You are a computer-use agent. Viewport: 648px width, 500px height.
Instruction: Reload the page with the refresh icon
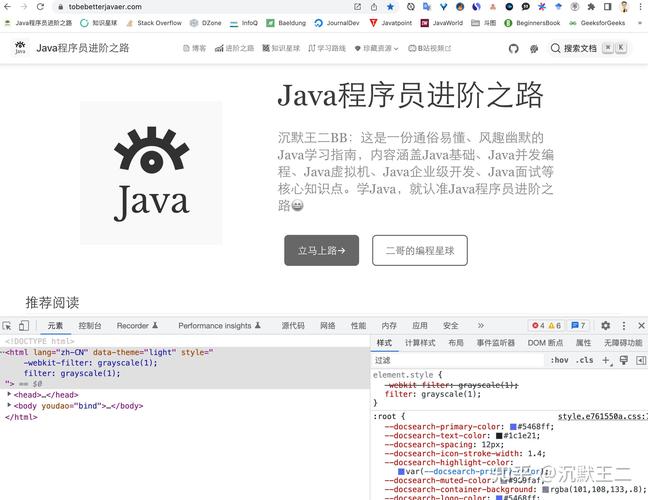40,7
